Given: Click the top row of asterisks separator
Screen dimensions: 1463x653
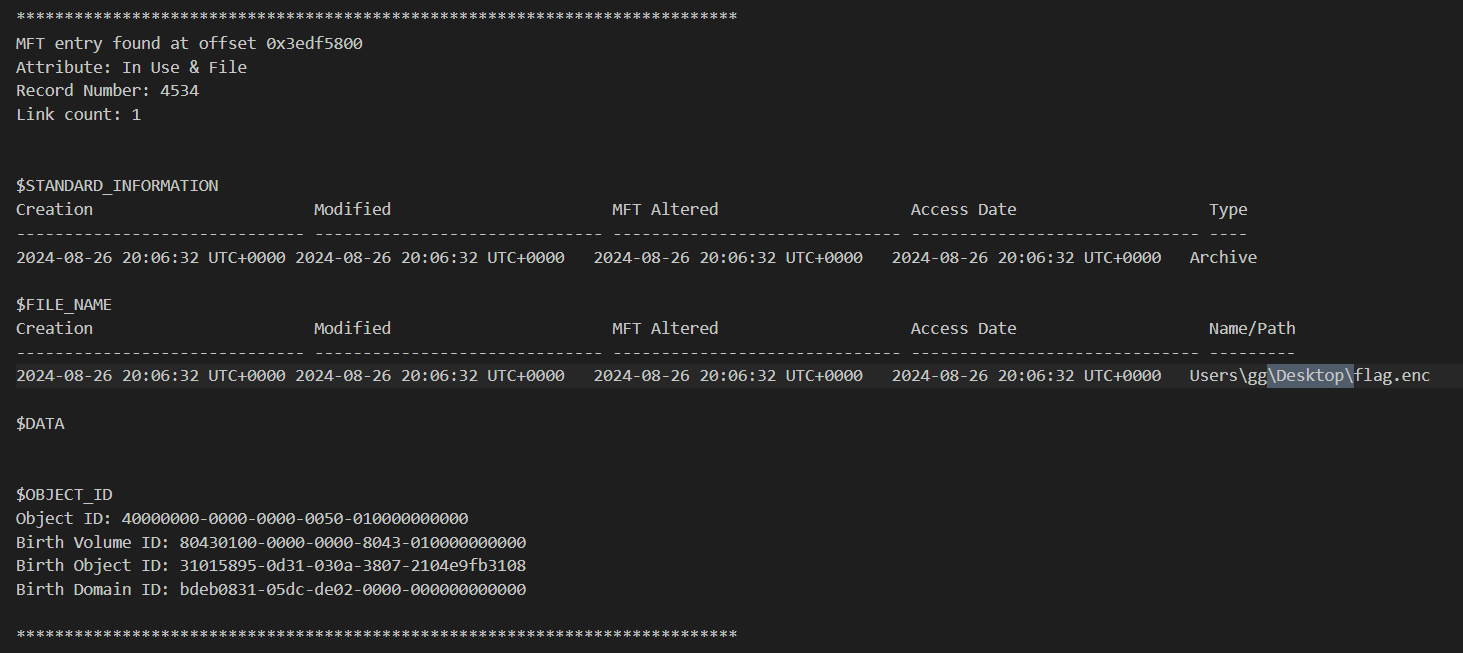Looking at the screenshot, I should click(x=376, y=17).
